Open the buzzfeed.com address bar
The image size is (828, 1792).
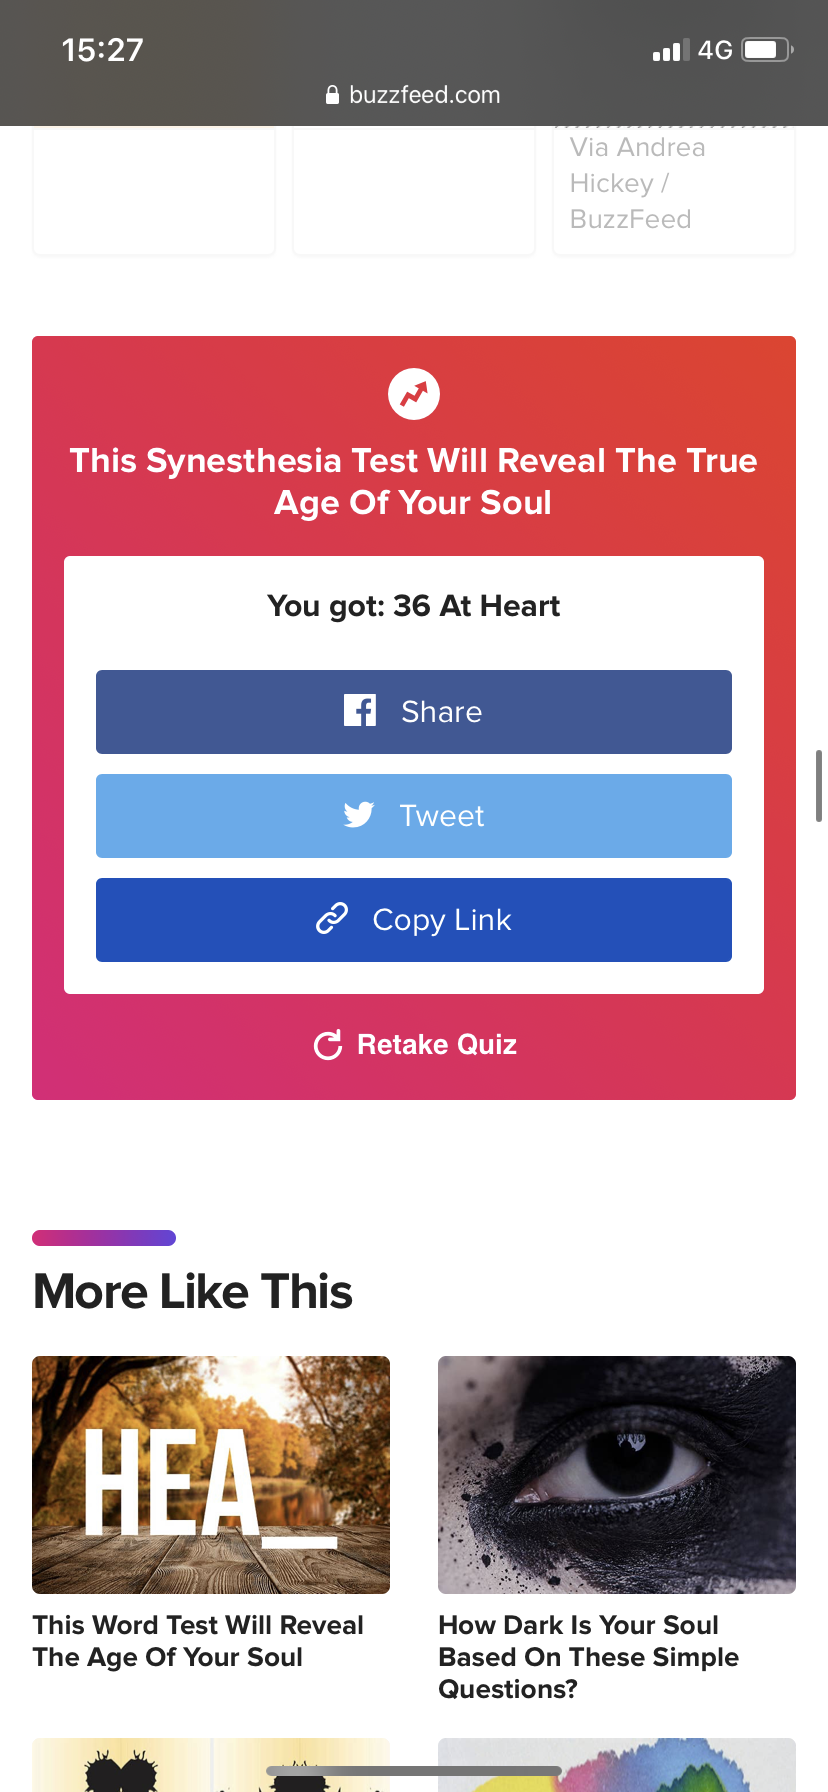coord(414,95)
